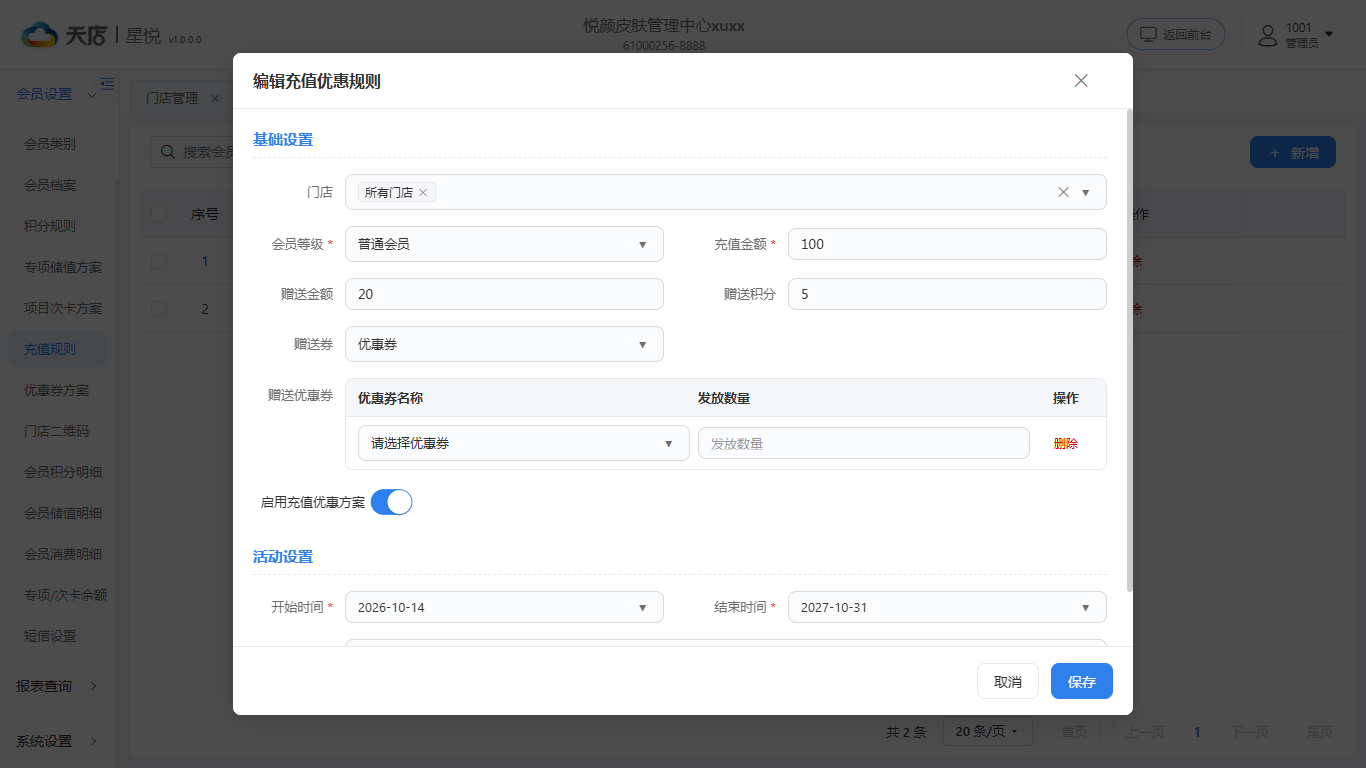Check the checkbox for row 2

click(159, 309)
